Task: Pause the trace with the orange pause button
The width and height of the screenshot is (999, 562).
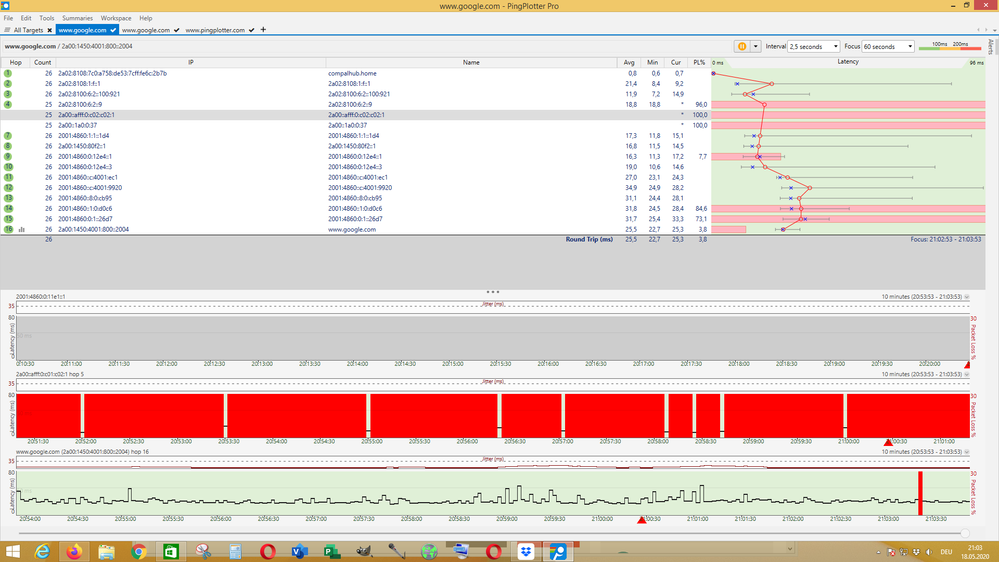Action: pos(742,46)
